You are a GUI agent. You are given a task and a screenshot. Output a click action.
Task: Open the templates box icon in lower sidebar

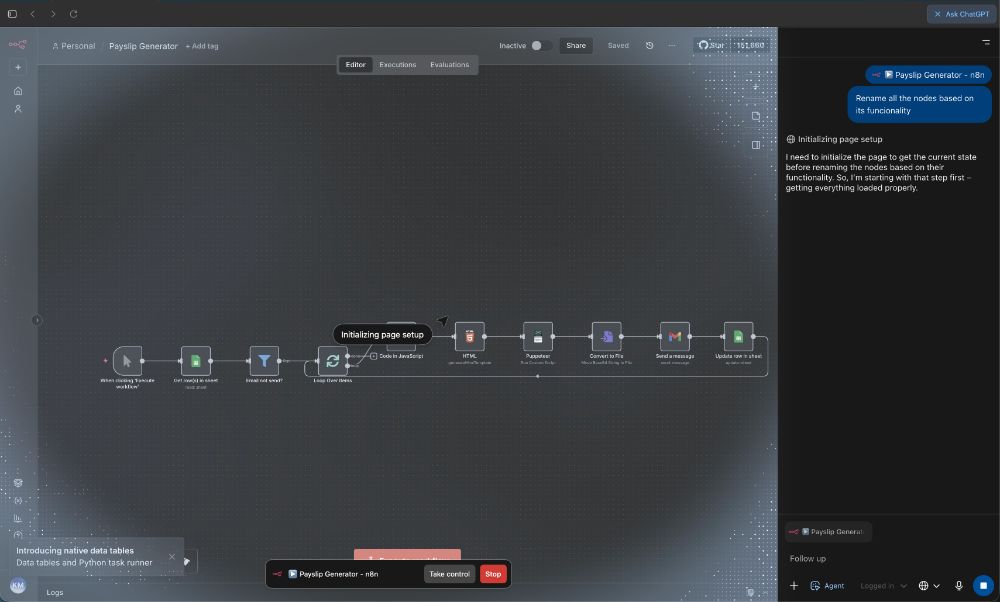18,483
